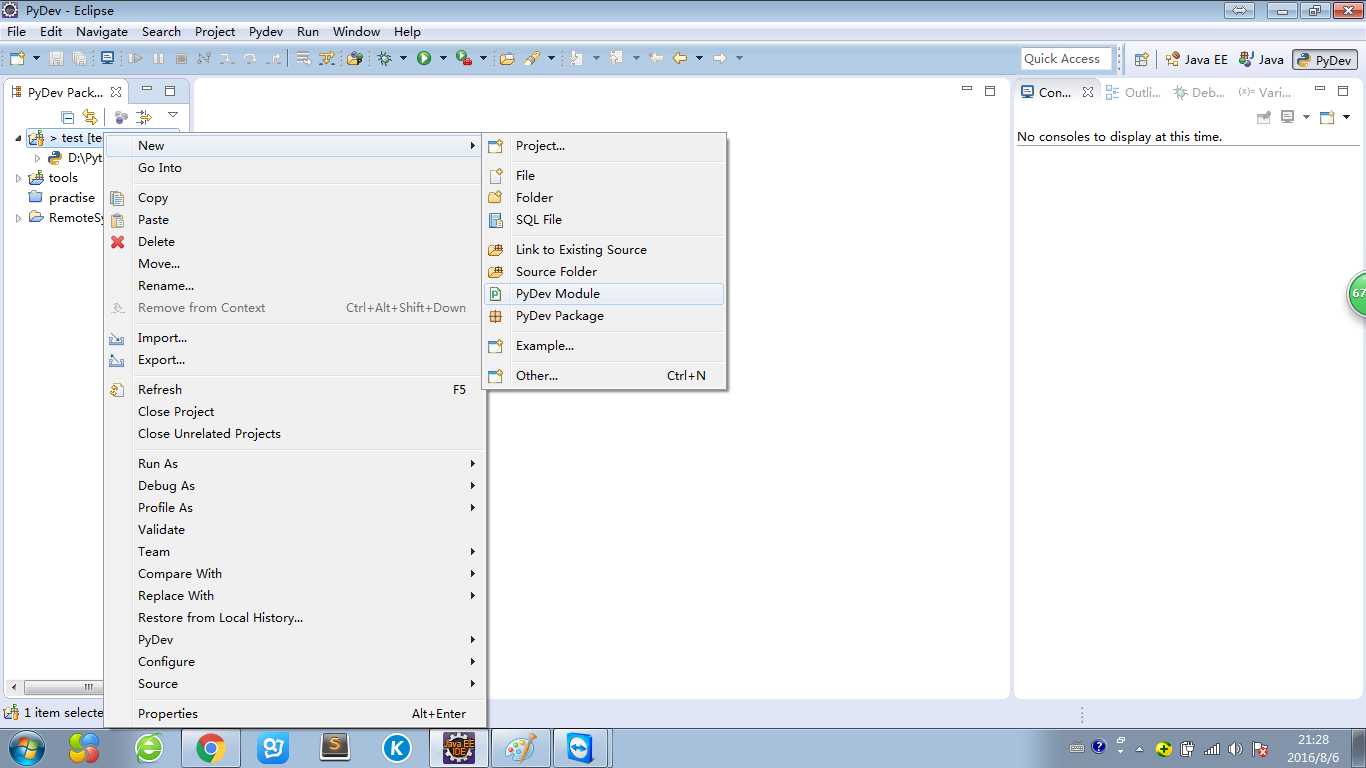The image size is (1366, 768).
Task: Click the Package Explorer horizontal scrollbar
Action: point(62,687)
